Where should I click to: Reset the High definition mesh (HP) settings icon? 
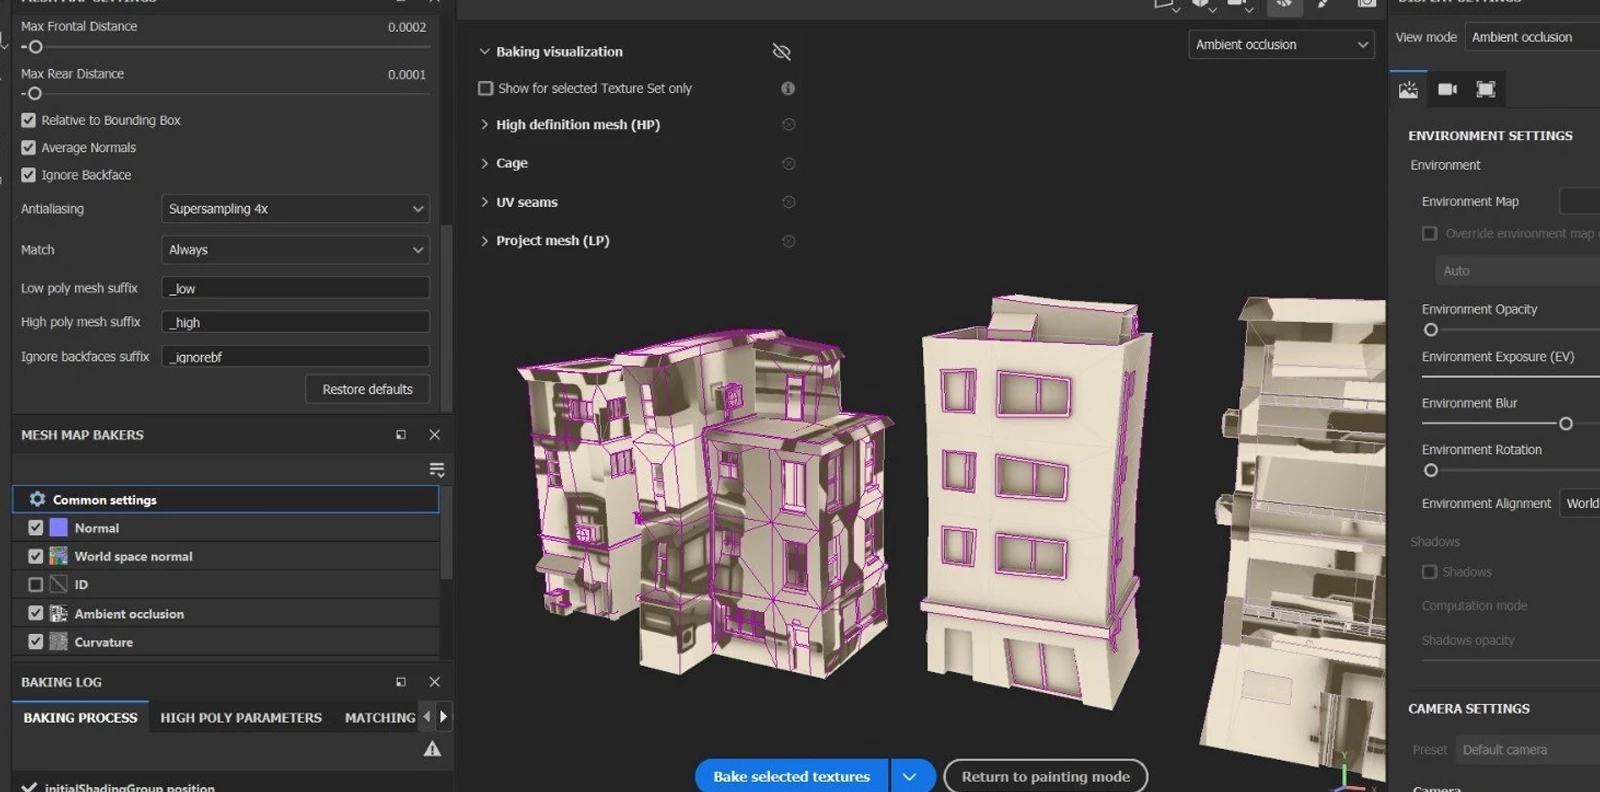pyautogui.click(x=788, y=125)
